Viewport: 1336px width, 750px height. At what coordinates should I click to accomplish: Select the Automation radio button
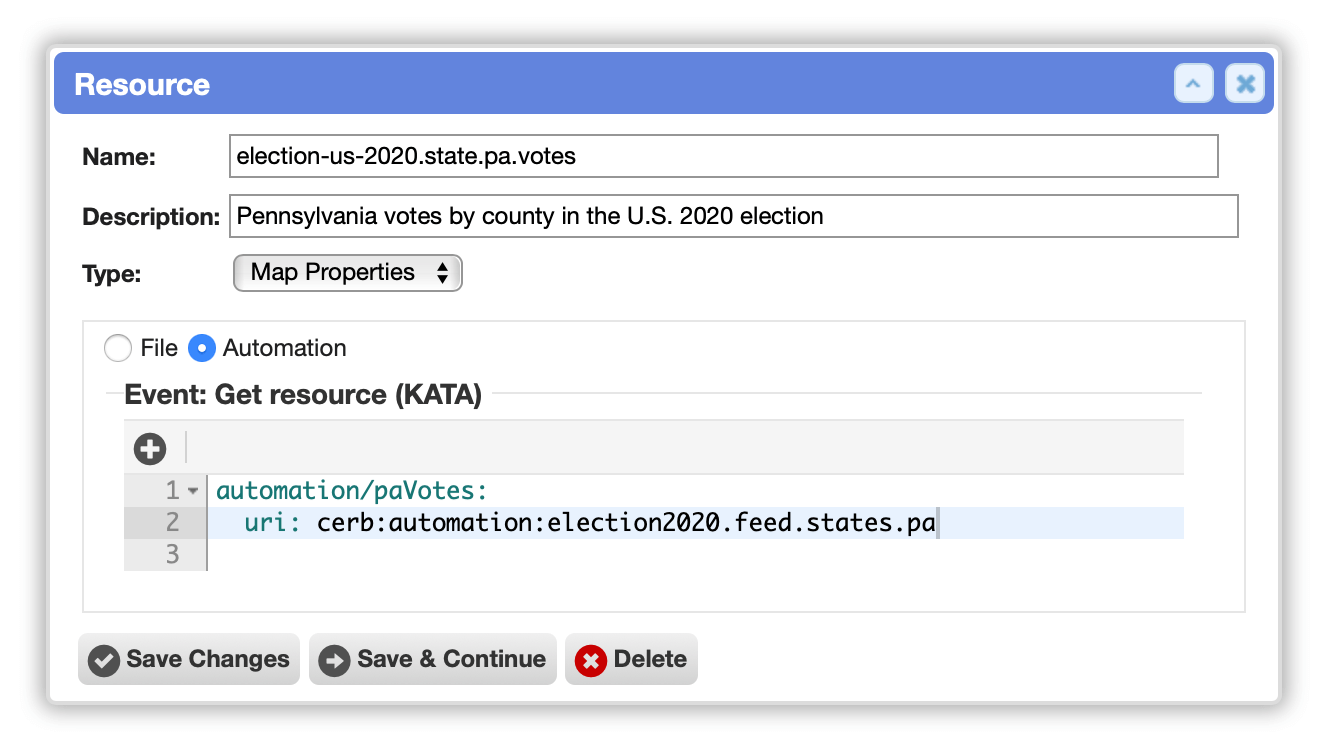(x=202, y=348)
